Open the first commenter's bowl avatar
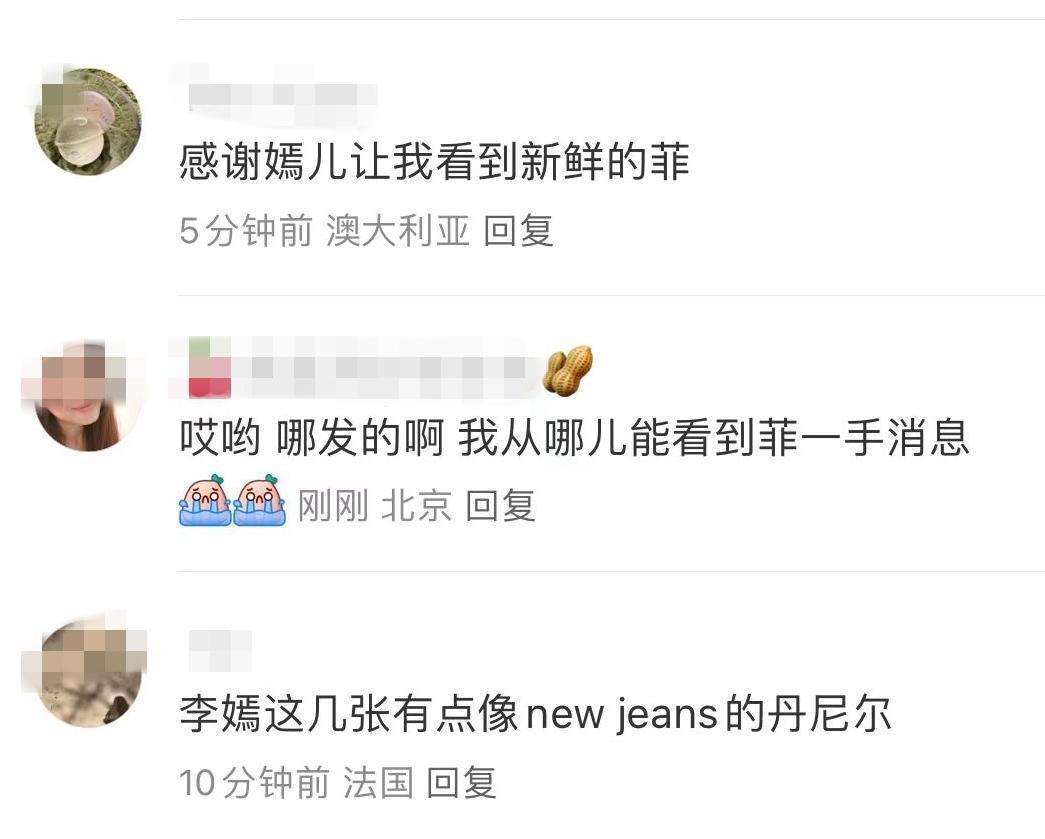The height and width of the screenshot is (839, 1045). [87, 121]
